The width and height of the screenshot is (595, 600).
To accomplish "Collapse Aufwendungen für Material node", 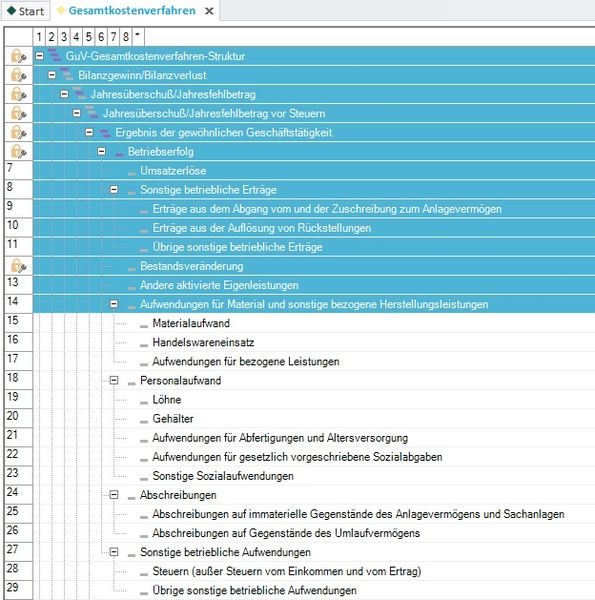I will click(x=114, y=304).
